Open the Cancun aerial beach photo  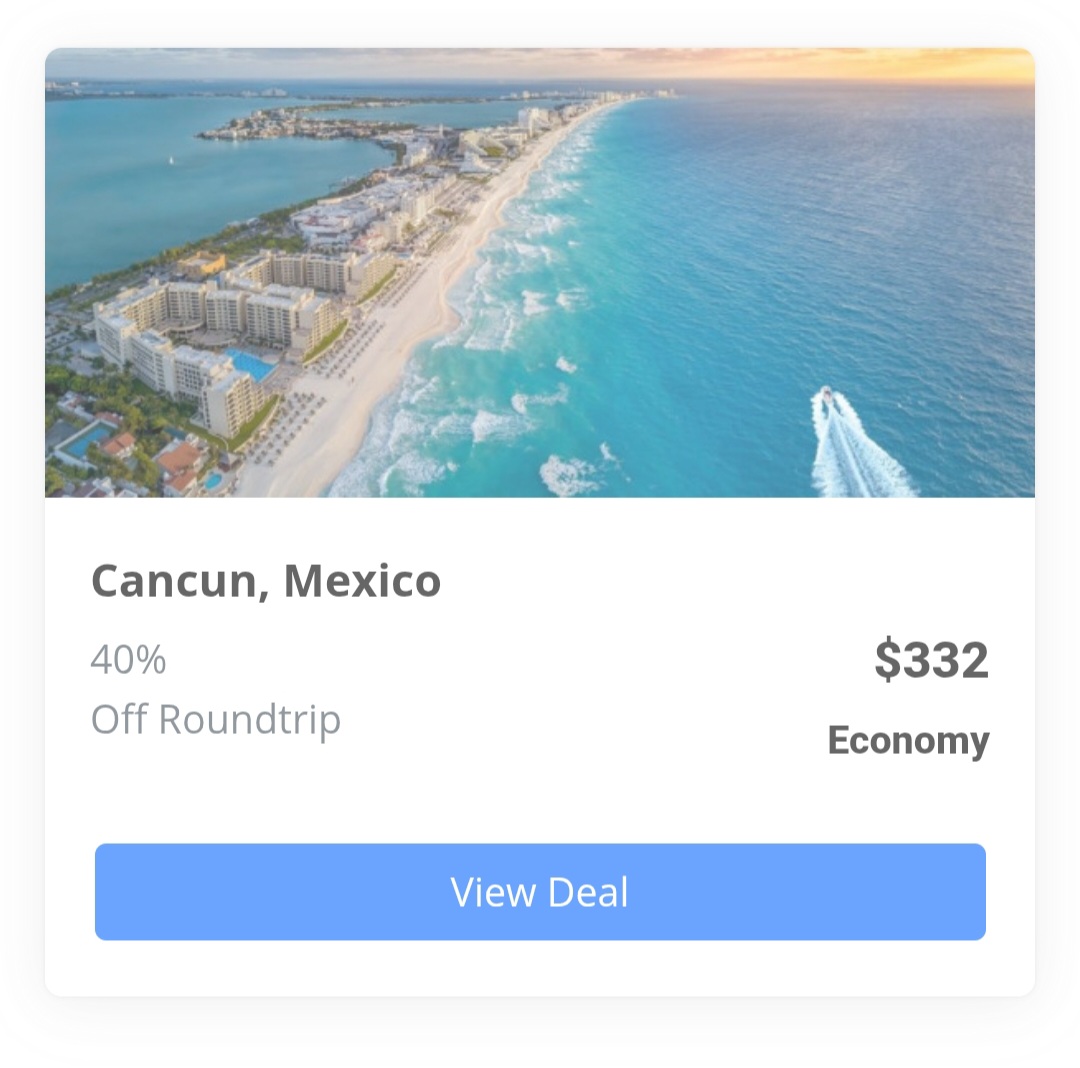click(540, 273)
